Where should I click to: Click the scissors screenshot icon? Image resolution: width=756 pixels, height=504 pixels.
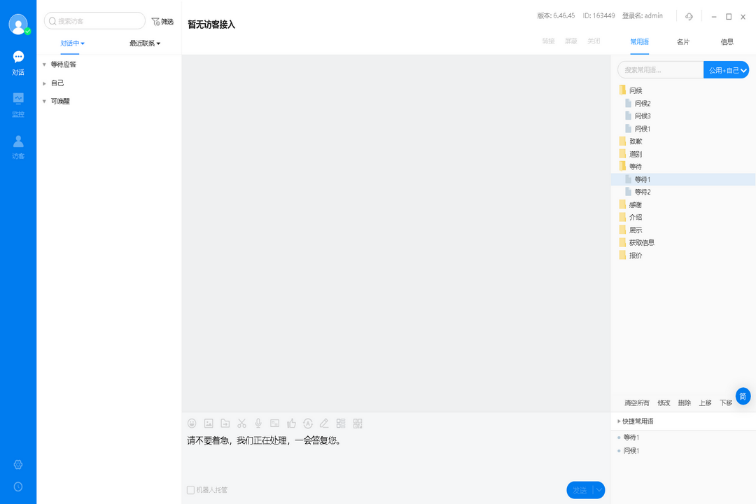point(242,424)
